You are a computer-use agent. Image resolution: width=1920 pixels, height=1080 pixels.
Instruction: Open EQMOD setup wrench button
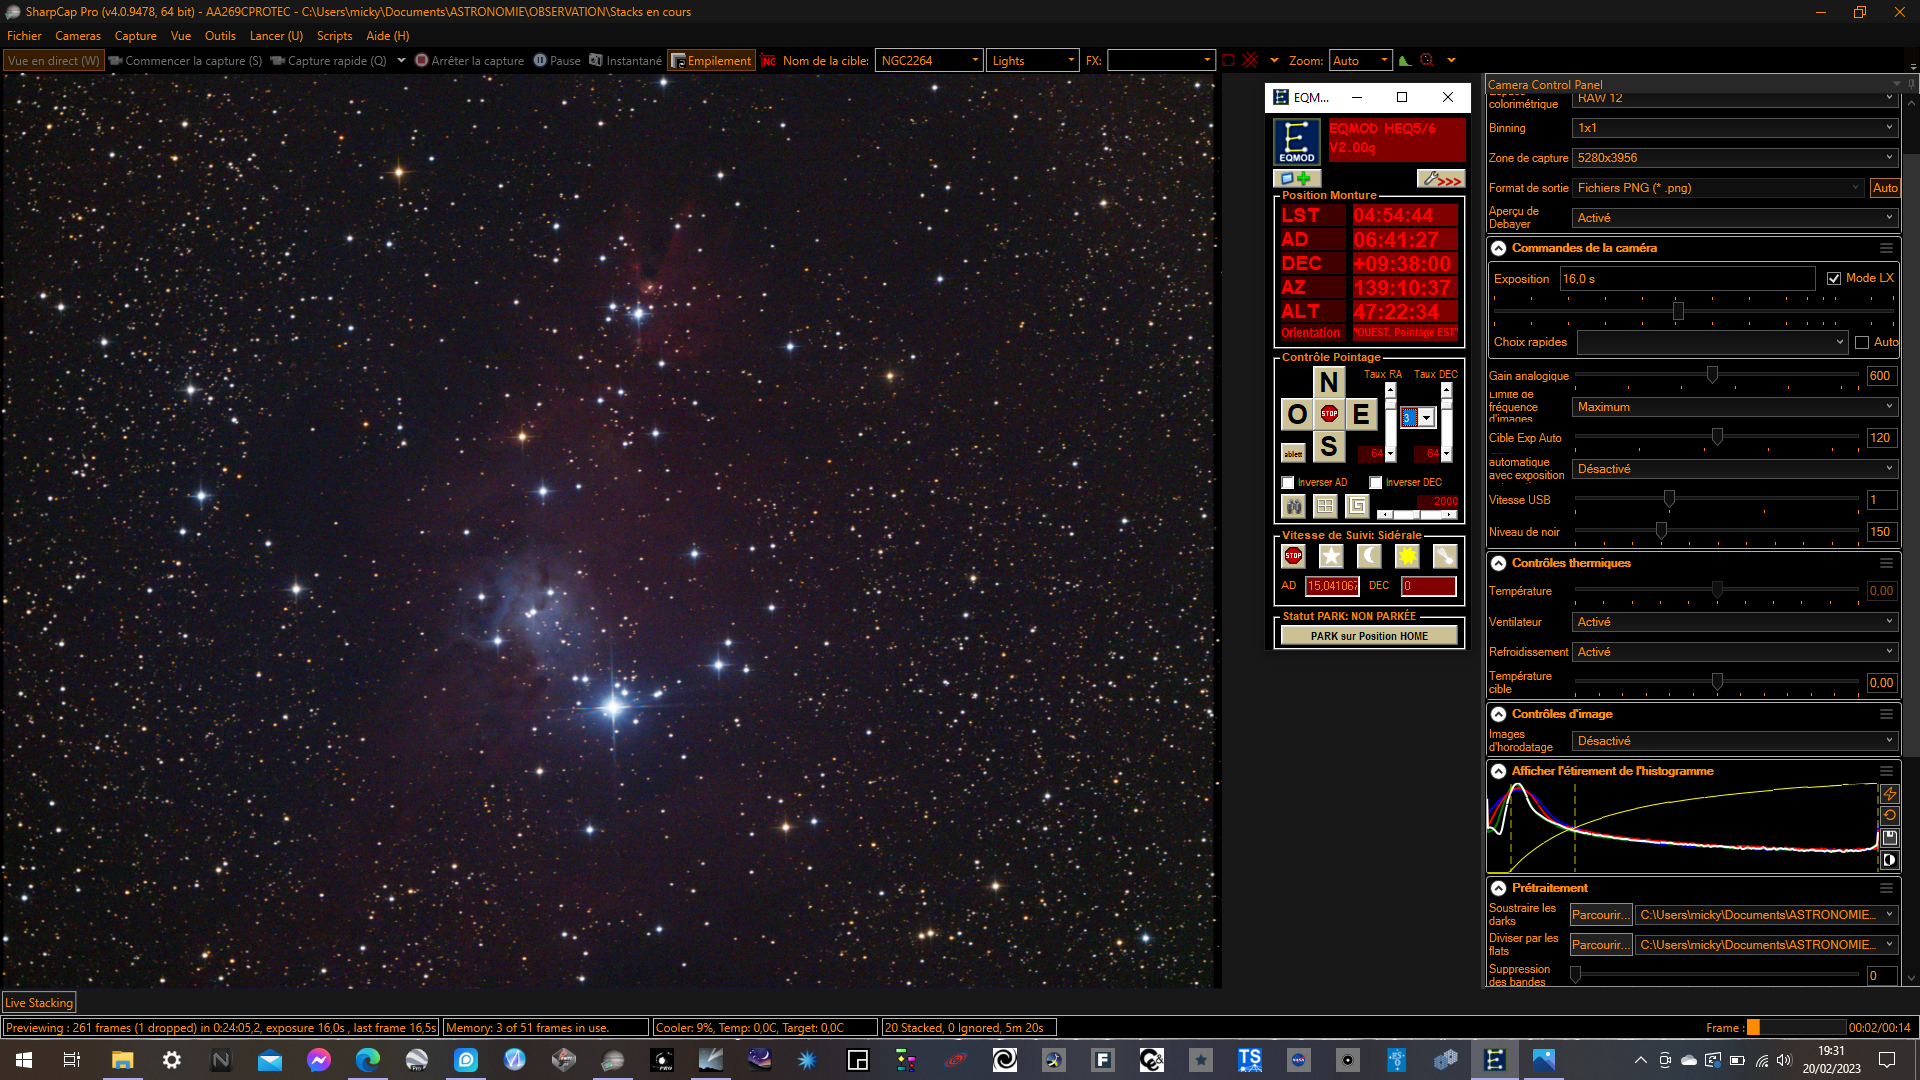1441,179
